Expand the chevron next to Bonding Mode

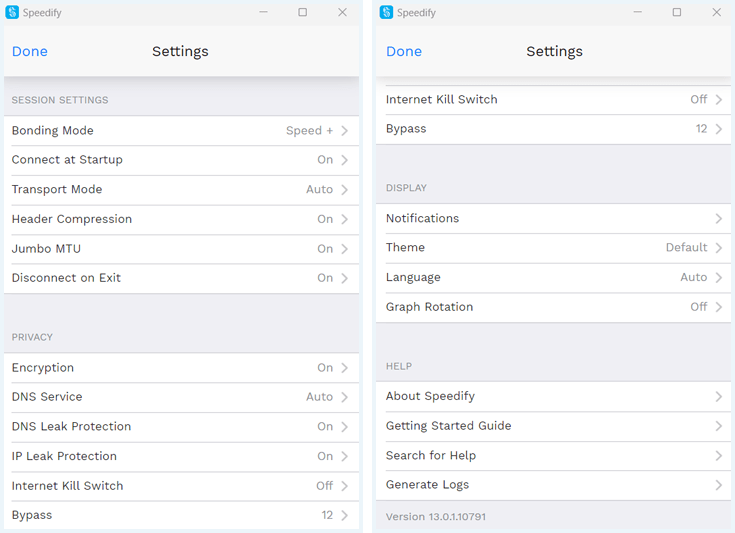click(345, 130)
